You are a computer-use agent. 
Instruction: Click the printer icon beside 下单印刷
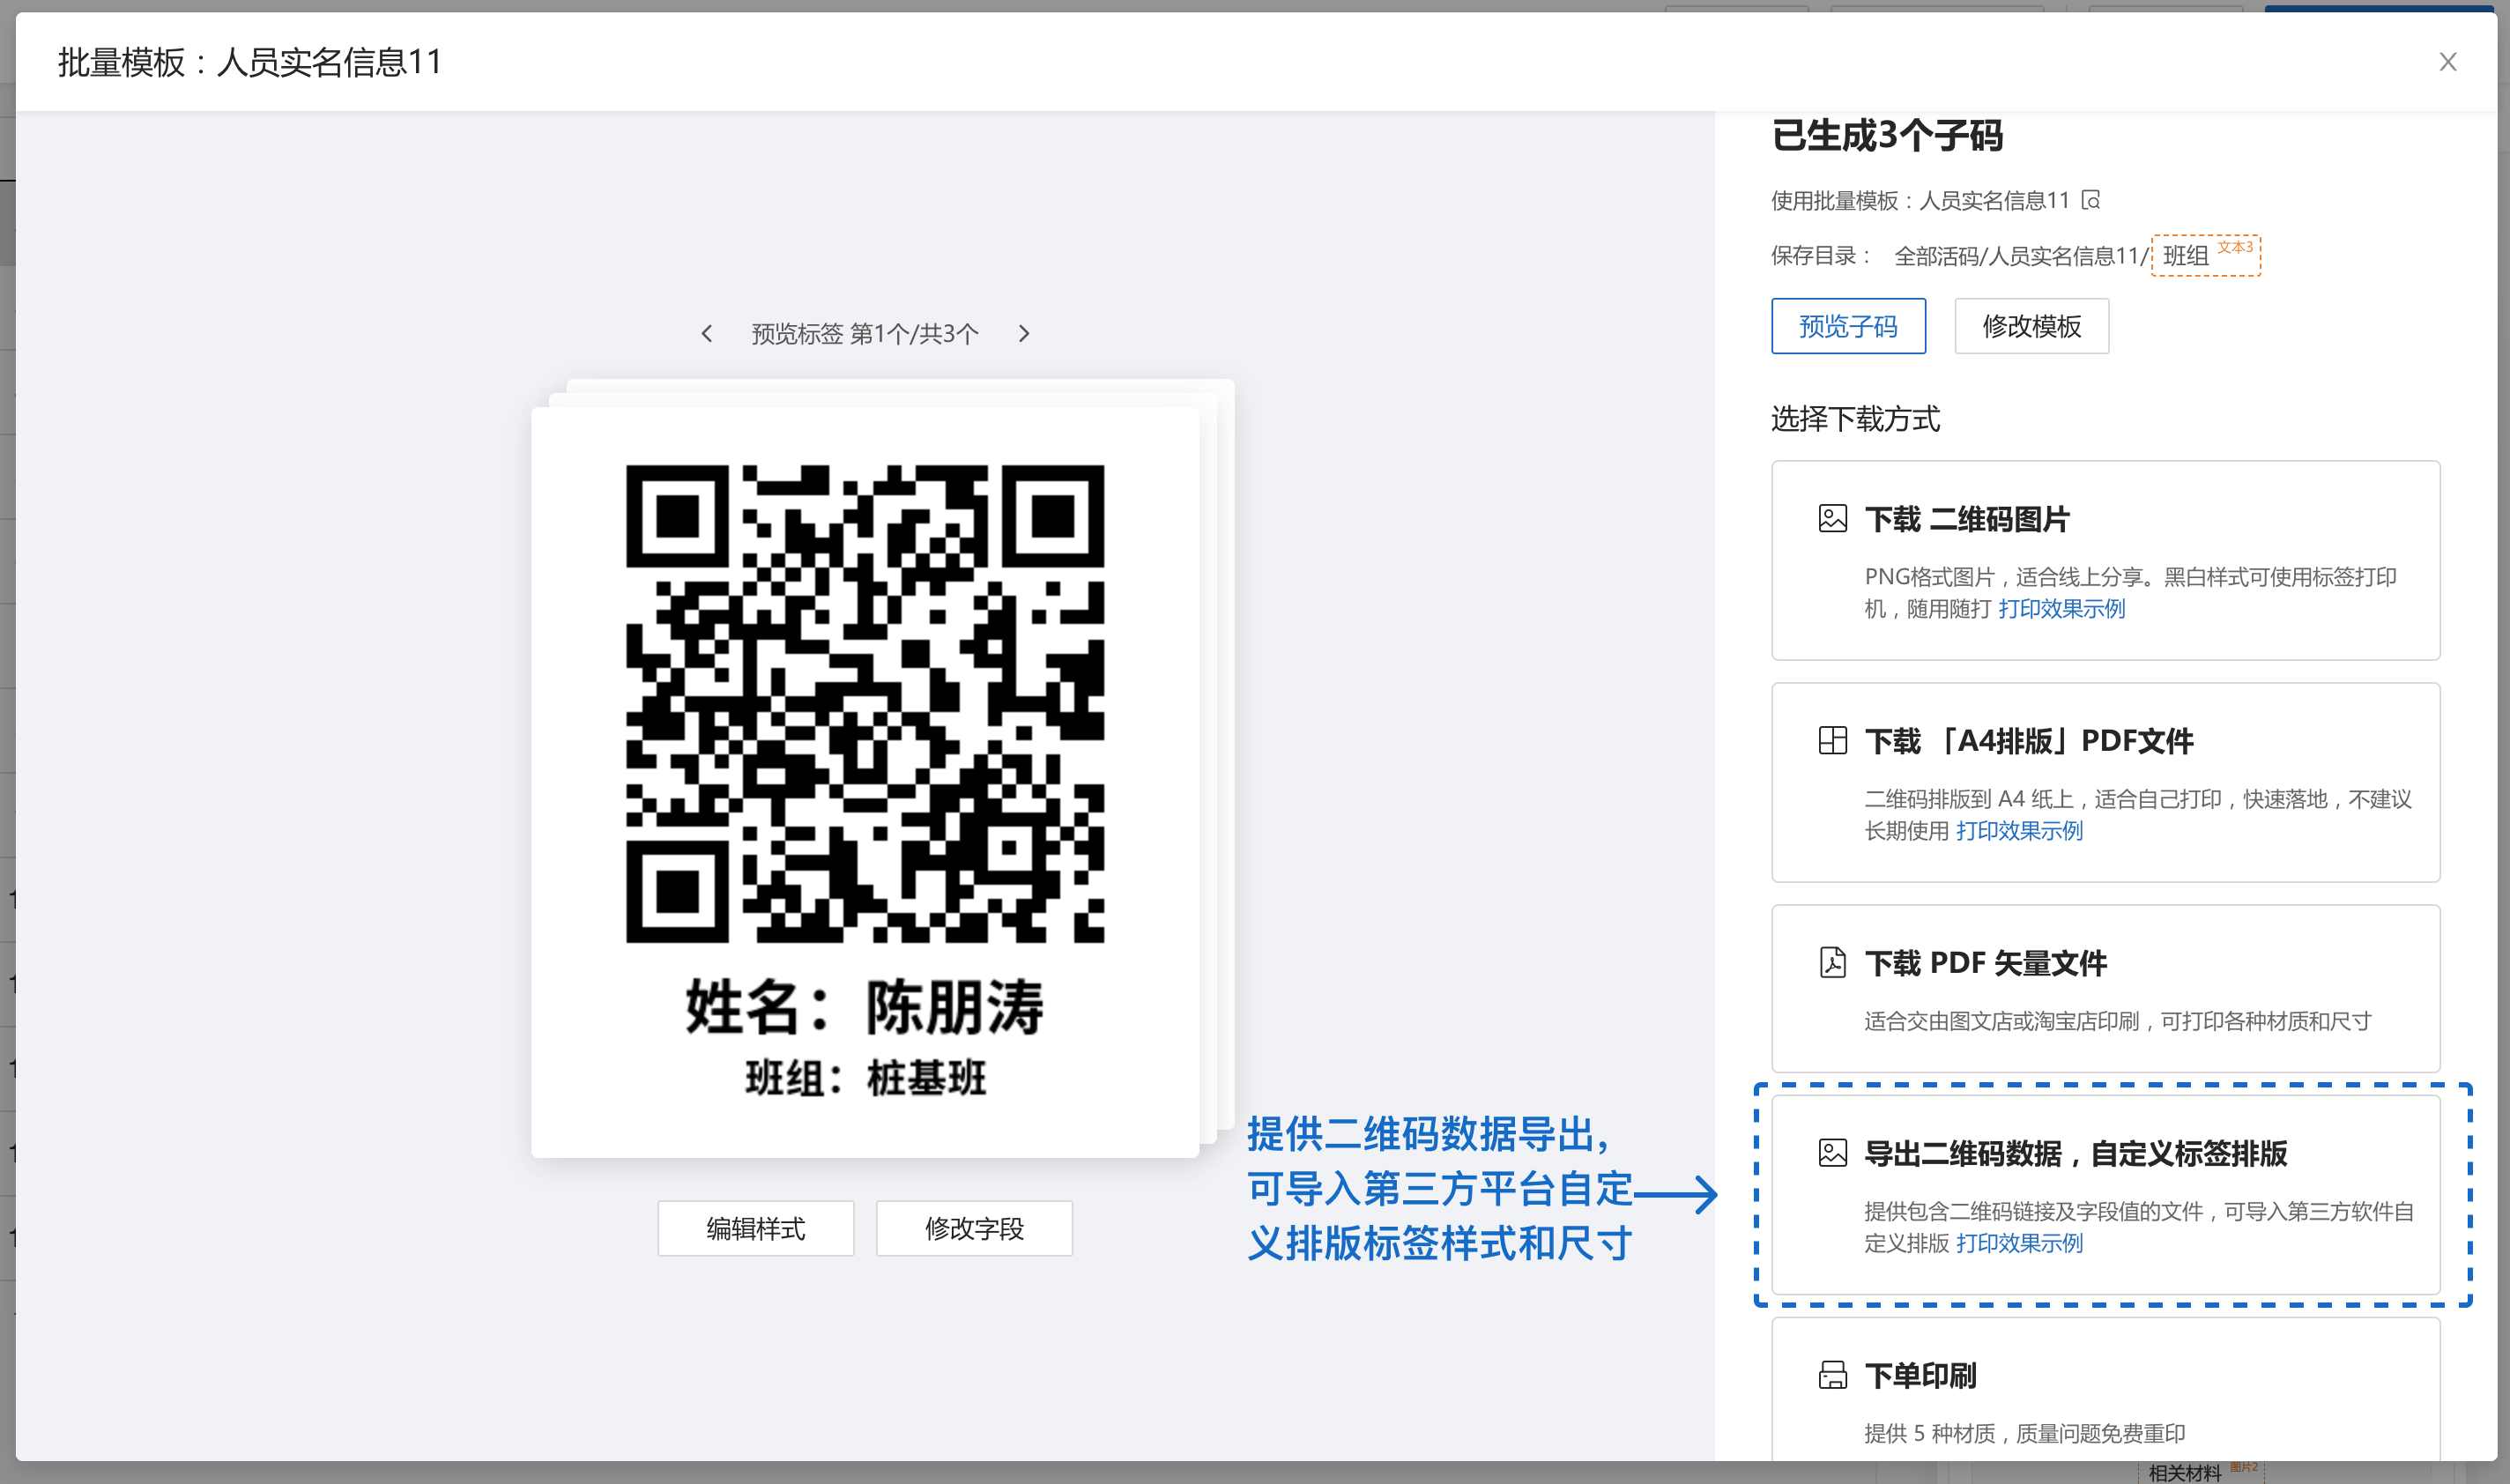click(x=1832, y=1375)
